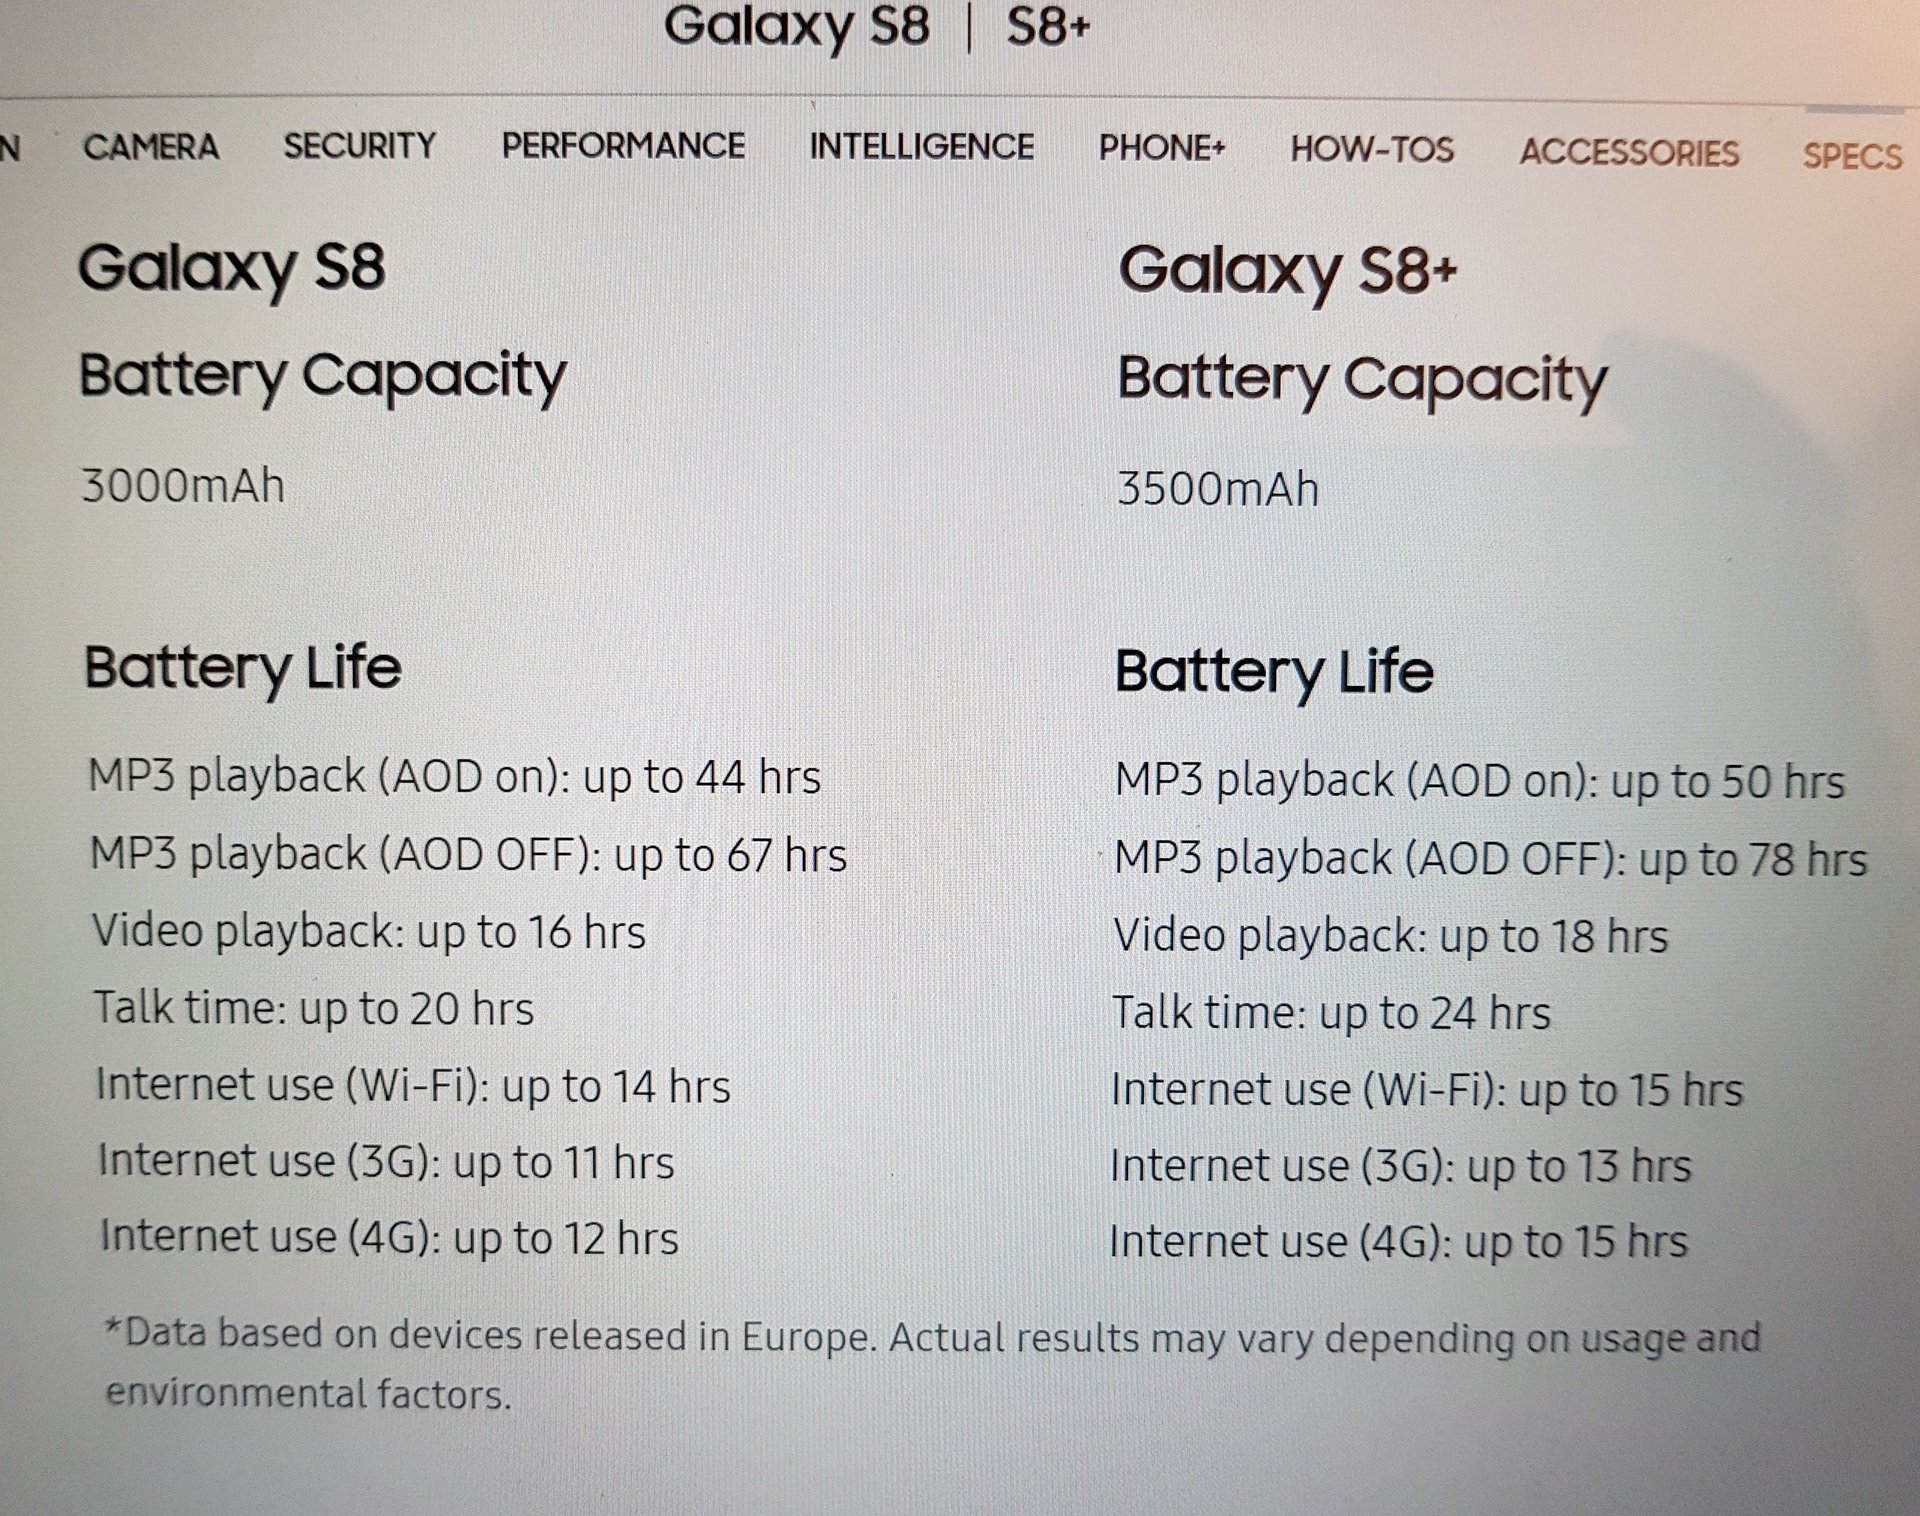Image resolution: width=1920 pixels, height=1516 pixels.
Task: Click the Galaxy S8+ column heading
Action: [x=1288, y=271]
